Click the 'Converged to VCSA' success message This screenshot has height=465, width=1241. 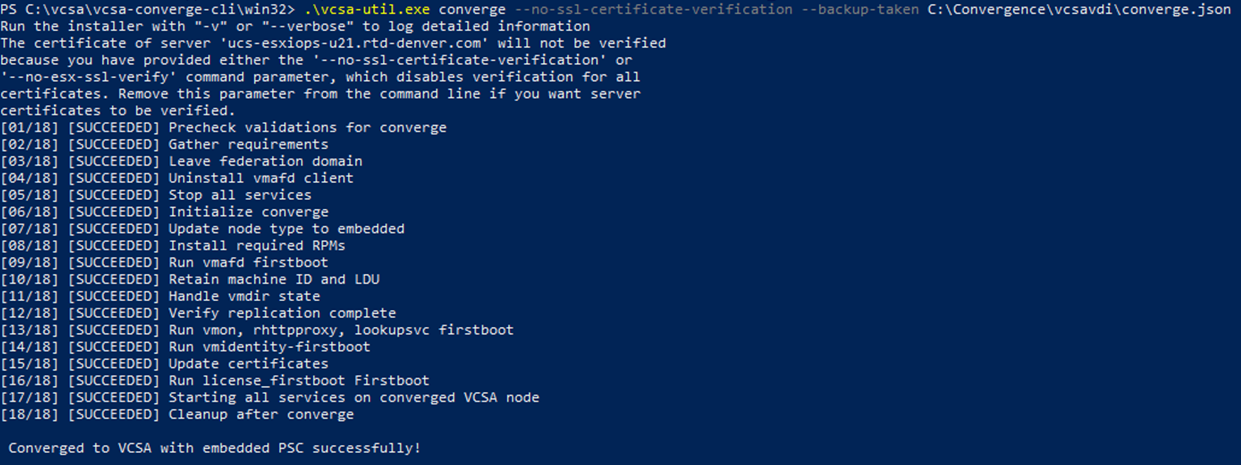(x=214, y=449)
